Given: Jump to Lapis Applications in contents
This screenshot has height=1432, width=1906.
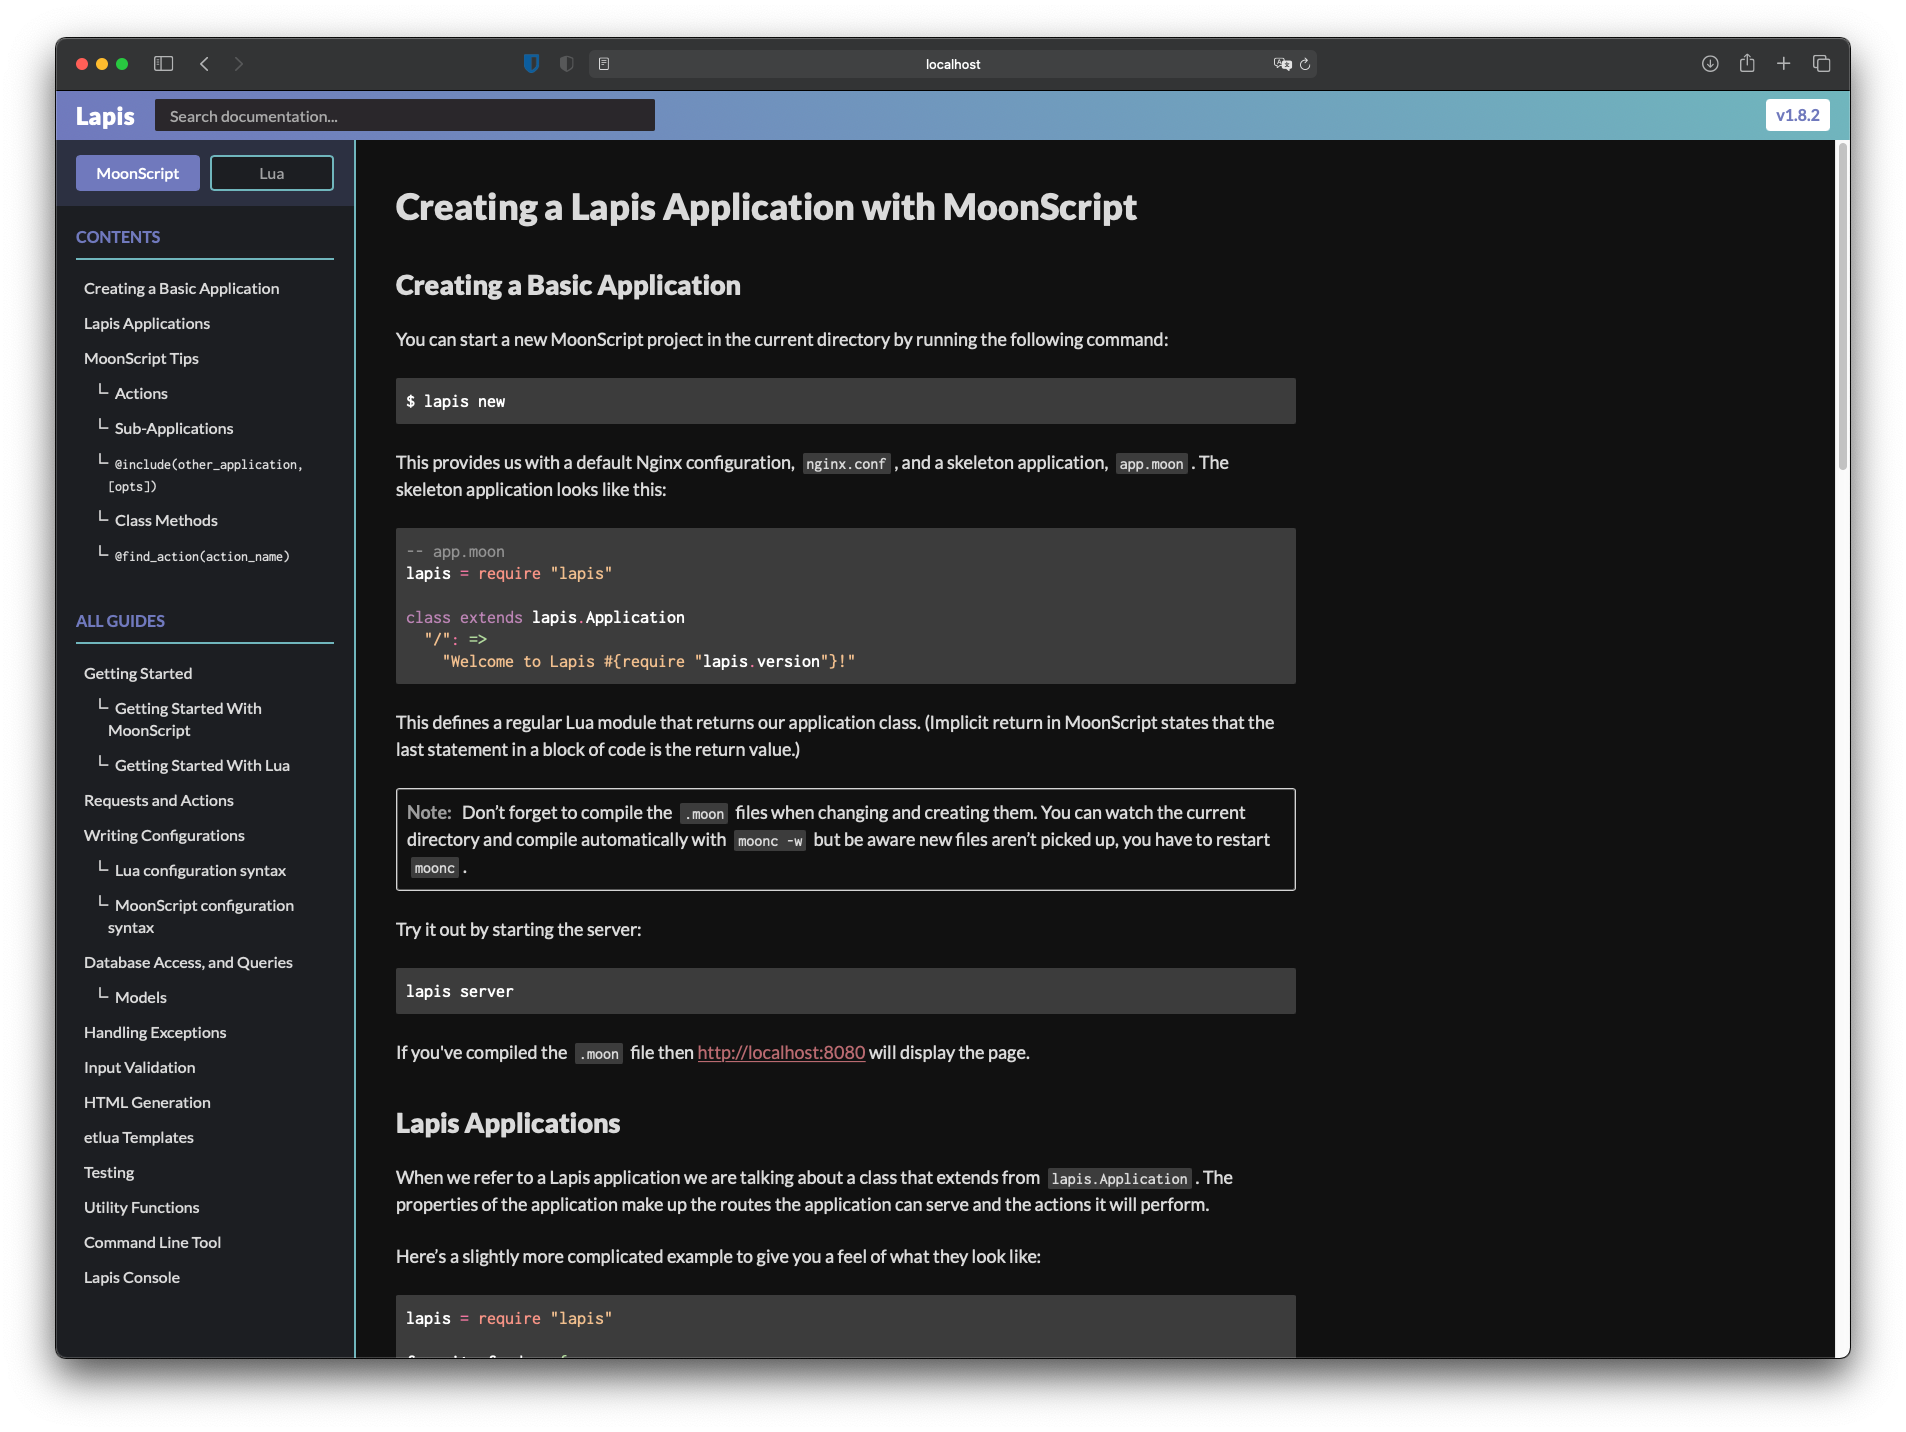Looking at the screenshot, I should (147, 323).
